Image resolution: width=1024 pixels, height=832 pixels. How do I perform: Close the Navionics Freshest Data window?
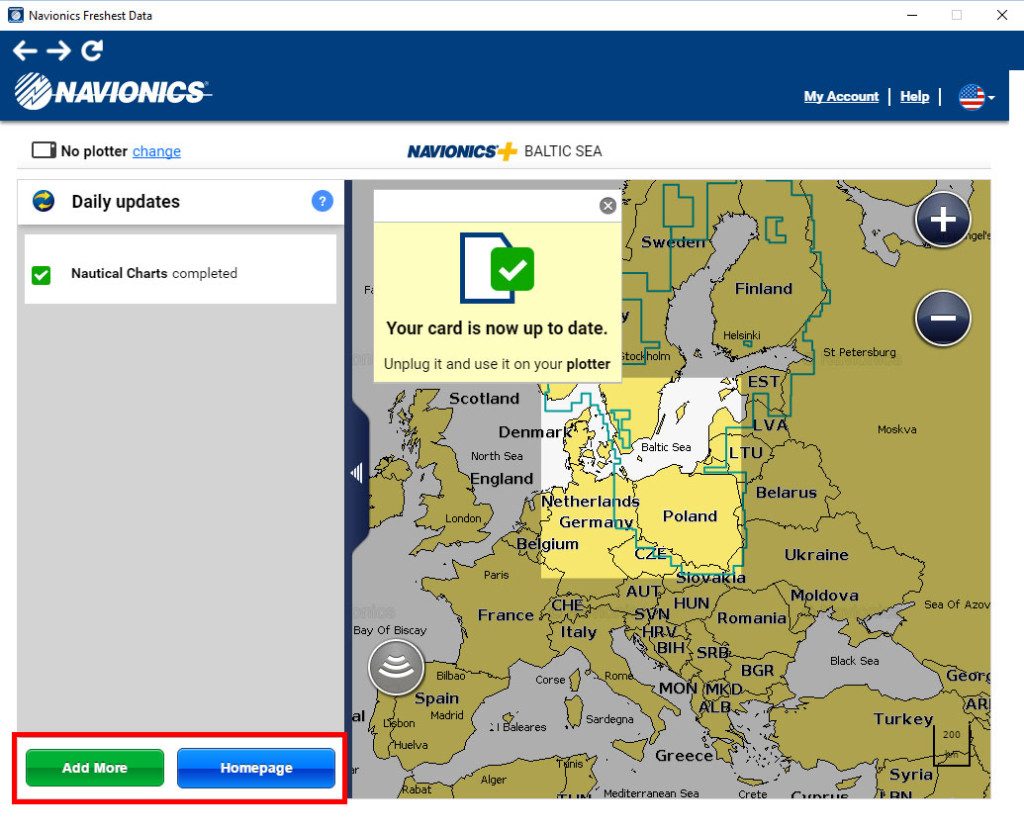click(1002, 15)
